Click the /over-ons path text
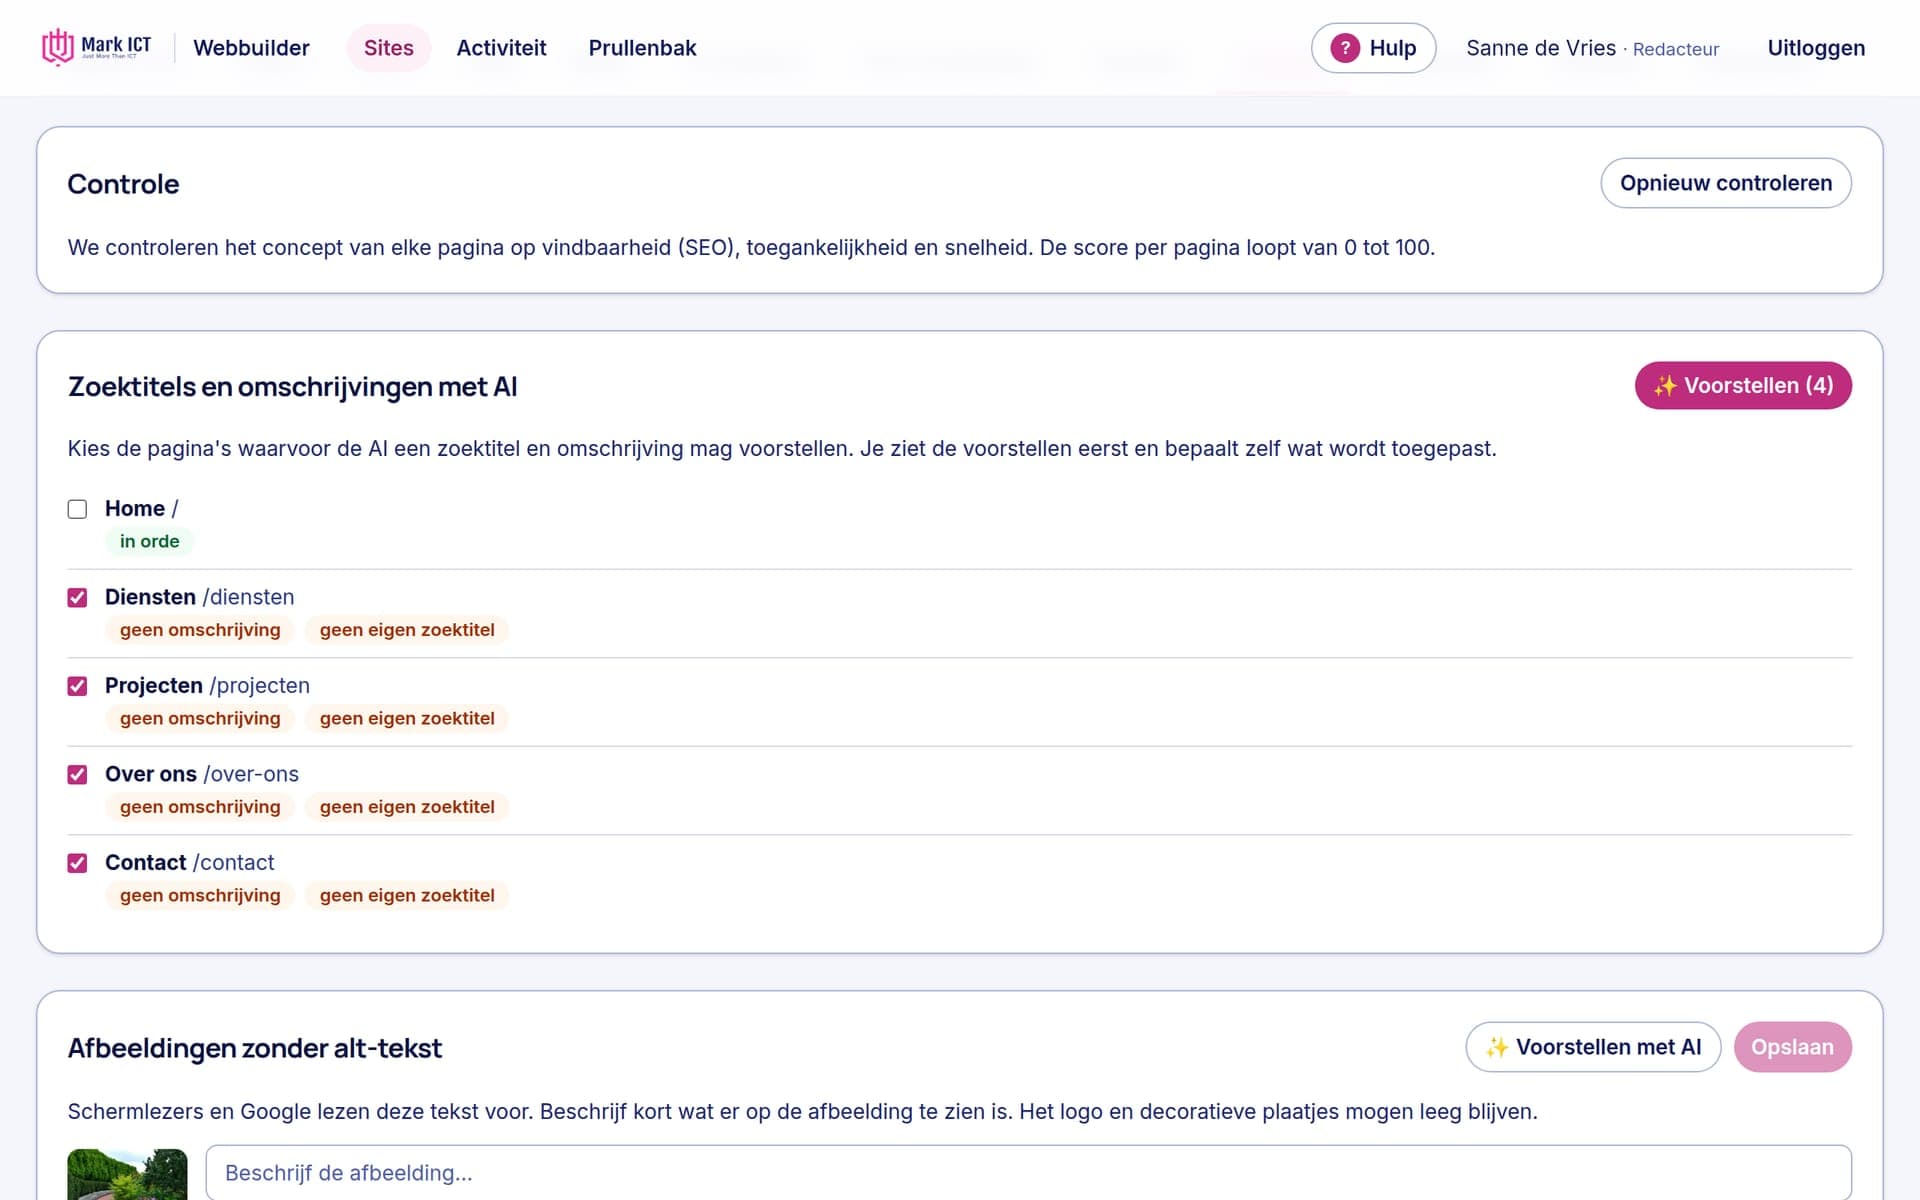1920x1200 pixels. tap(251, 774)
